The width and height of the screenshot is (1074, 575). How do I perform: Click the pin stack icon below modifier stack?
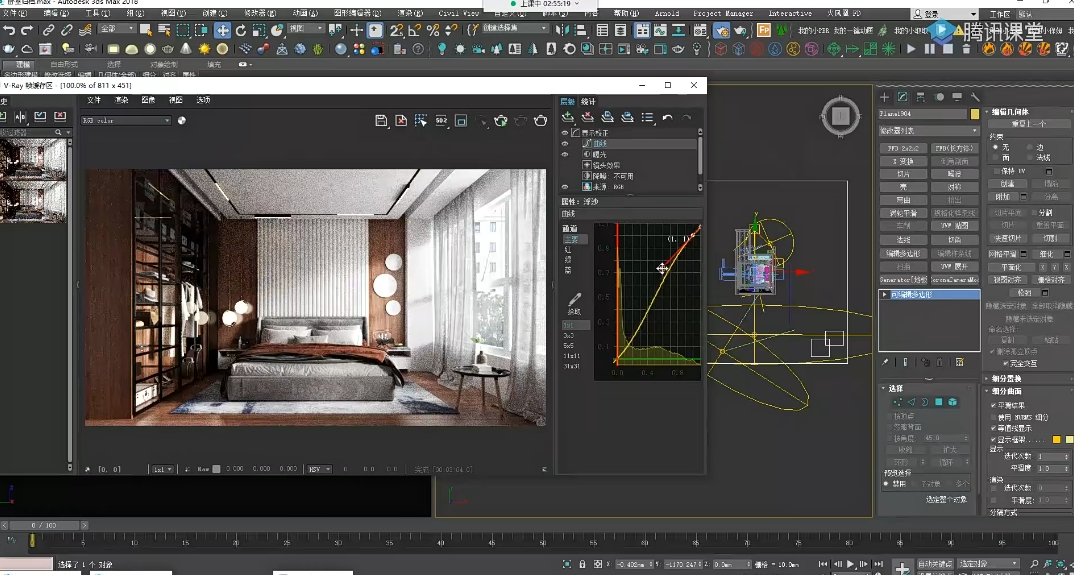tap(885, 362)
